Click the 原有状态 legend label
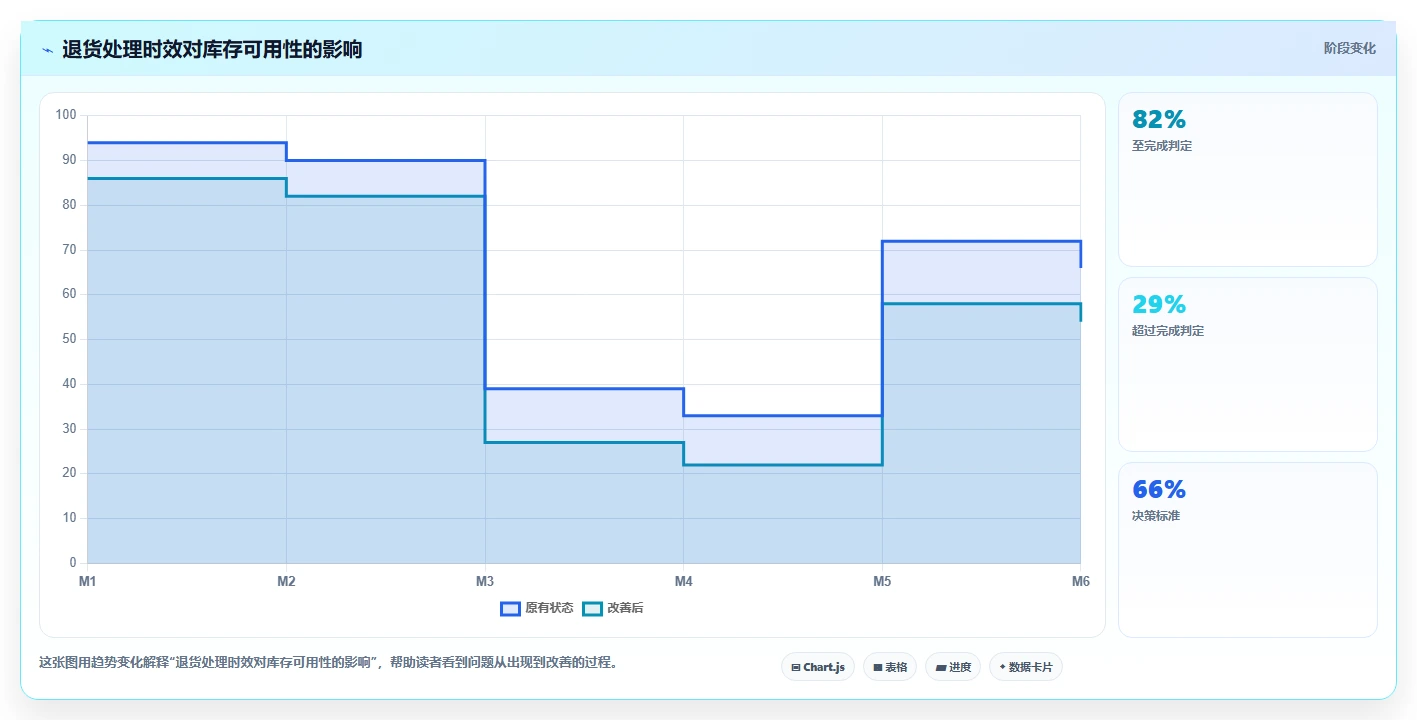 click(549, 608)
